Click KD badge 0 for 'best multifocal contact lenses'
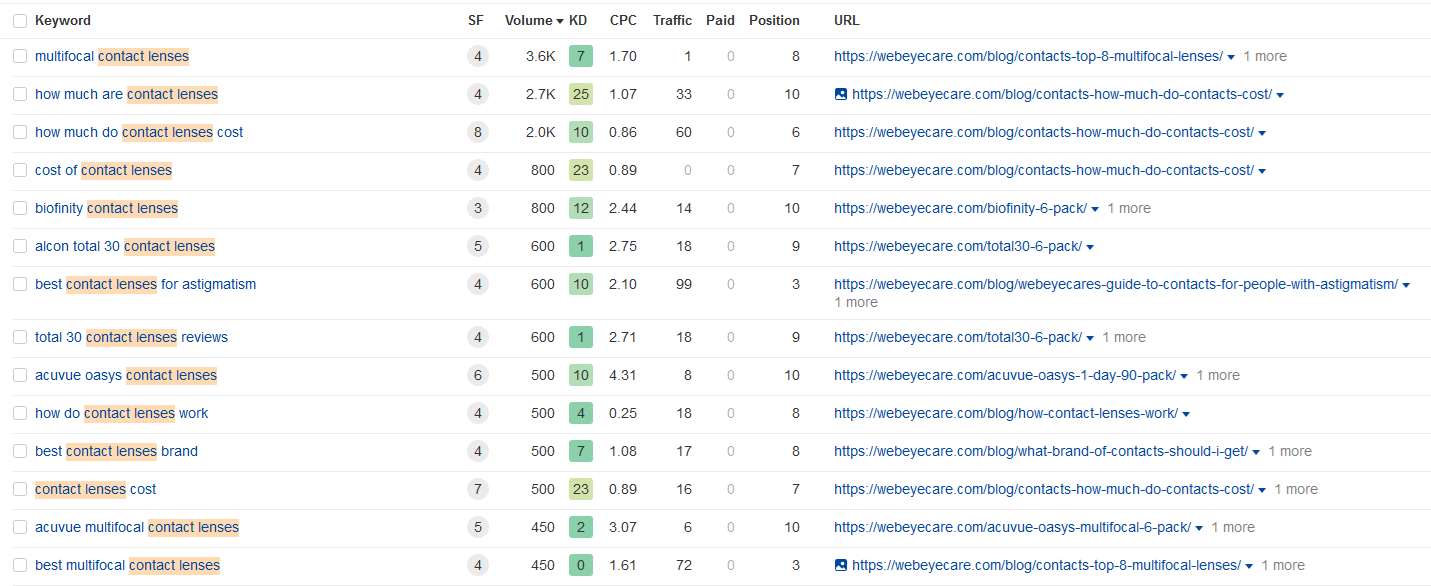This screenshot has width=1431, height=586. pyautogui.click(x=580, y=565)
